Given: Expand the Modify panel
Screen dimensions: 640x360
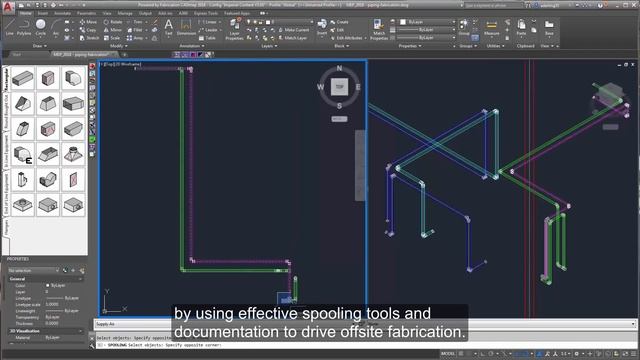Looking at the screenshot, I should 119,46.
